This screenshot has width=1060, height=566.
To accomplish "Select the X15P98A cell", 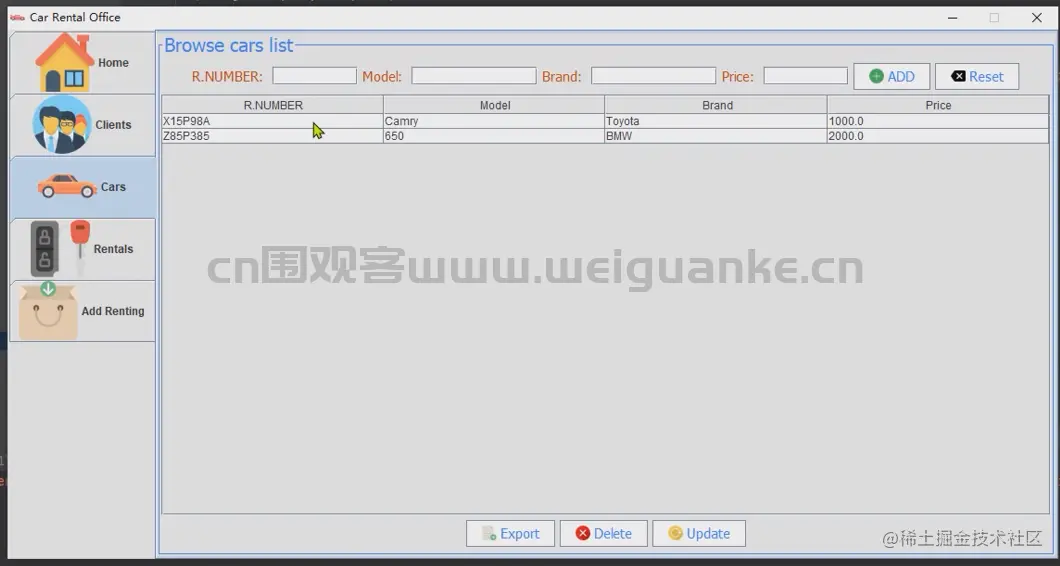I will [273, 121].
